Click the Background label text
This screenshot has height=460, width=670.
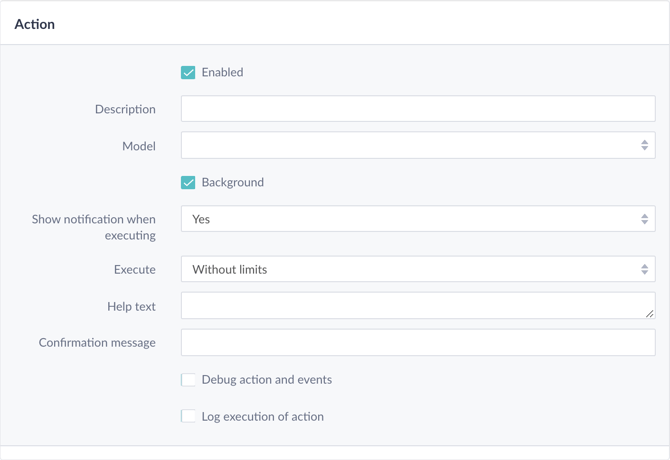click(x=233, y=182)
